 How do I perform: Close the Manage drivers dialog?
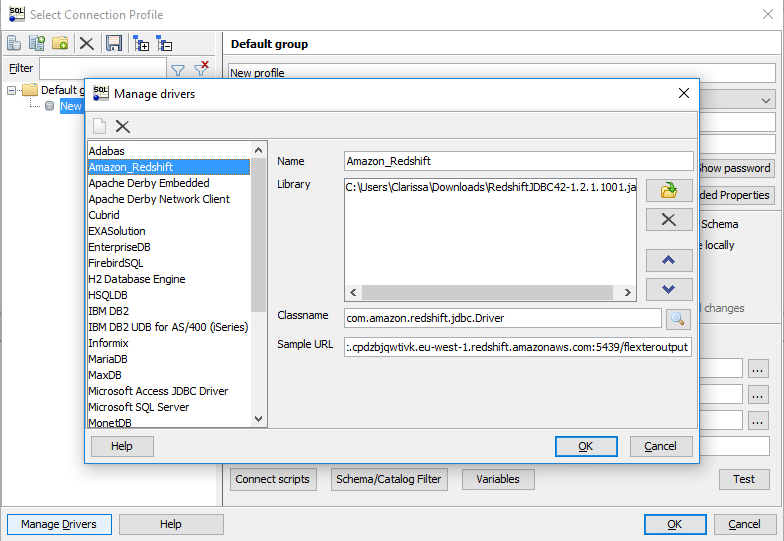click(684, 93)
